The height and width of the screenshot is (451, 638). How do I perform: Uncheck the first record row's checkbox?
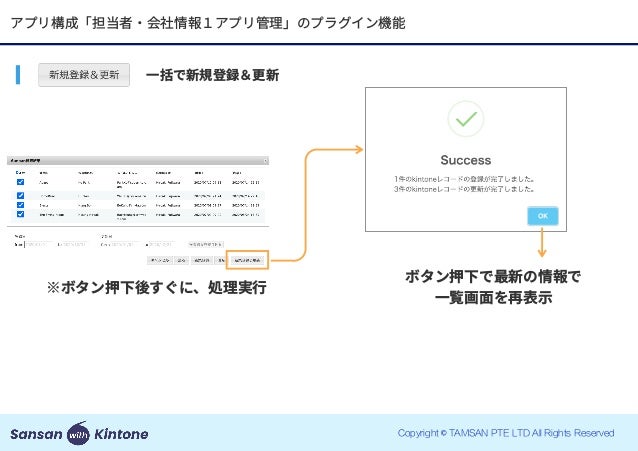click(20, 182)
